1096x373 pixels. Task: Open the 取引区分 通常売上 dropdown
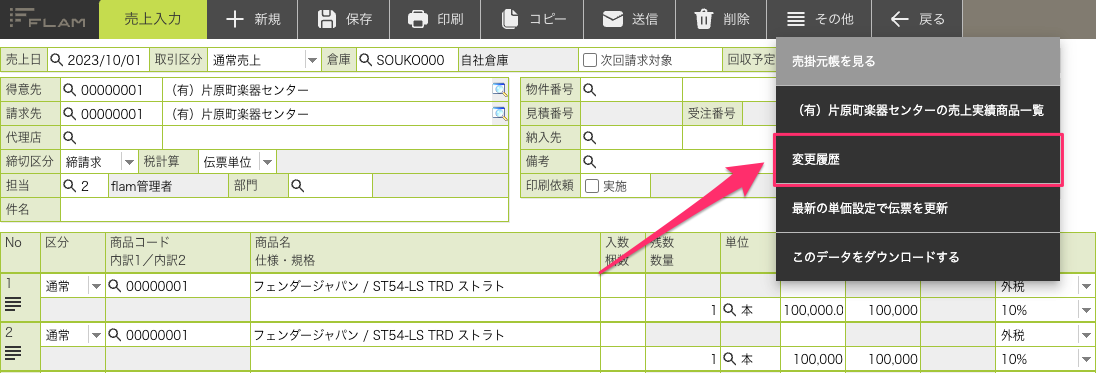(x=312, y=60)
